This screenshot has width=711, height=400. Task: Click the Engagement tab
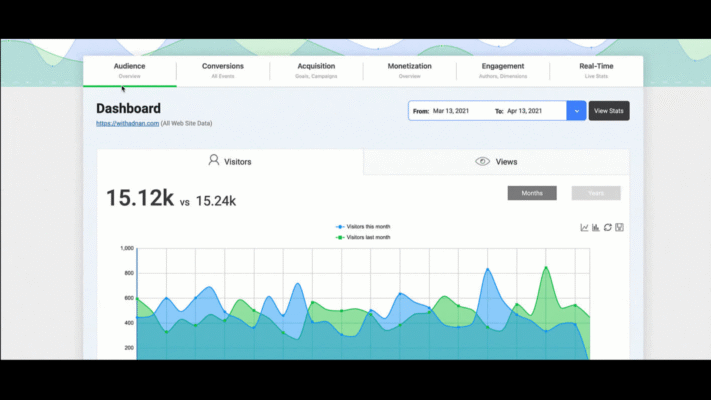pyautogui.click(x=503, y=70)
